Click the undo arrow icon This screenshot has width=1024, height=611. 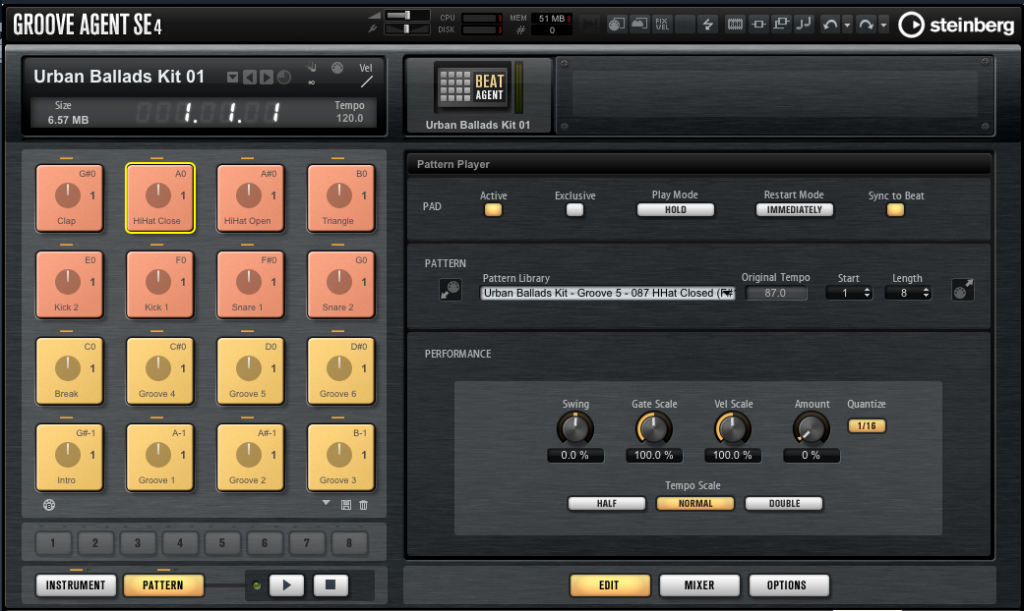click(830, 24)
